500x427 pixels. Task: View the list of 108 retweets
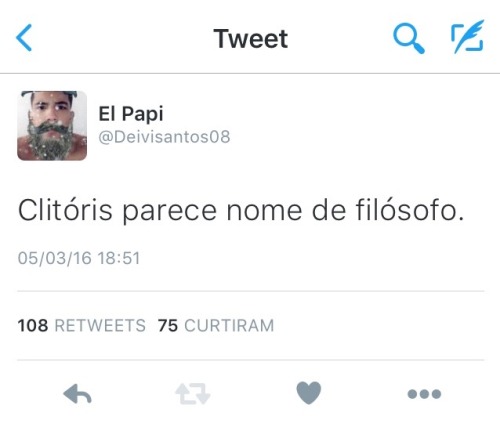coord(82,325)
